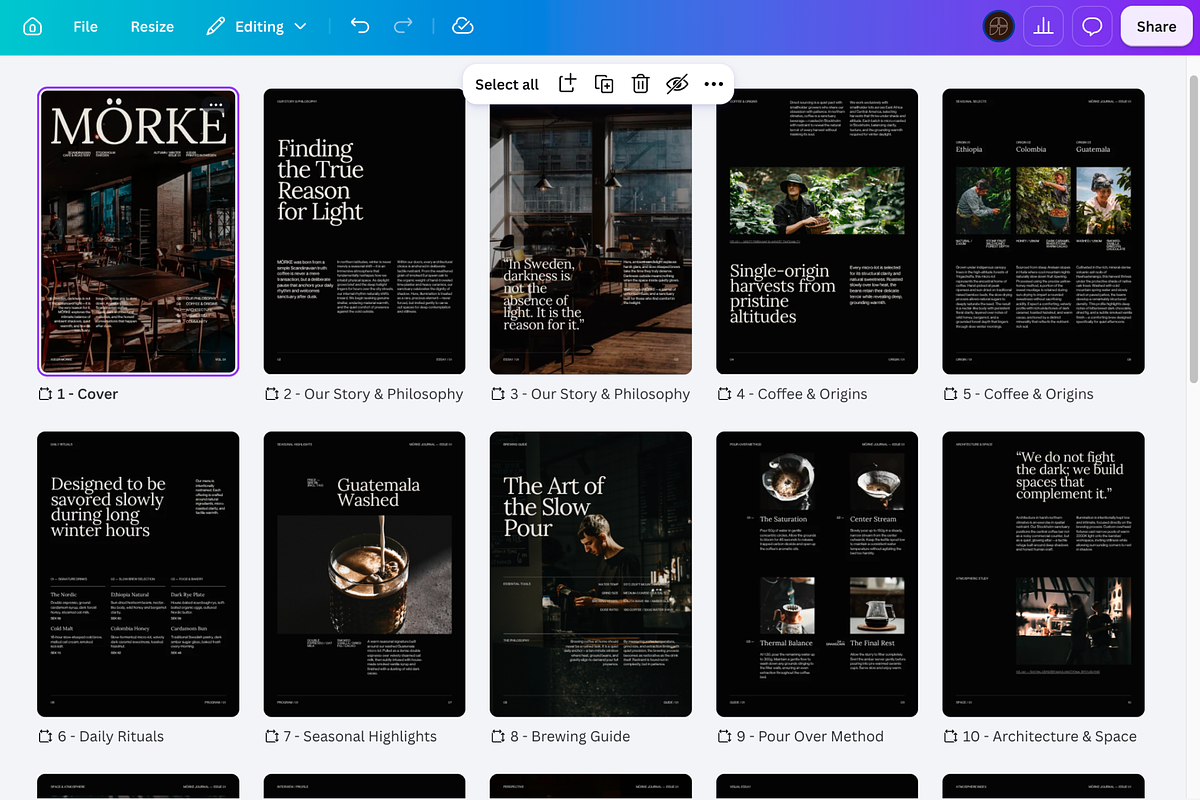
Task: Click the redo arrow
Action: point(403,27)
